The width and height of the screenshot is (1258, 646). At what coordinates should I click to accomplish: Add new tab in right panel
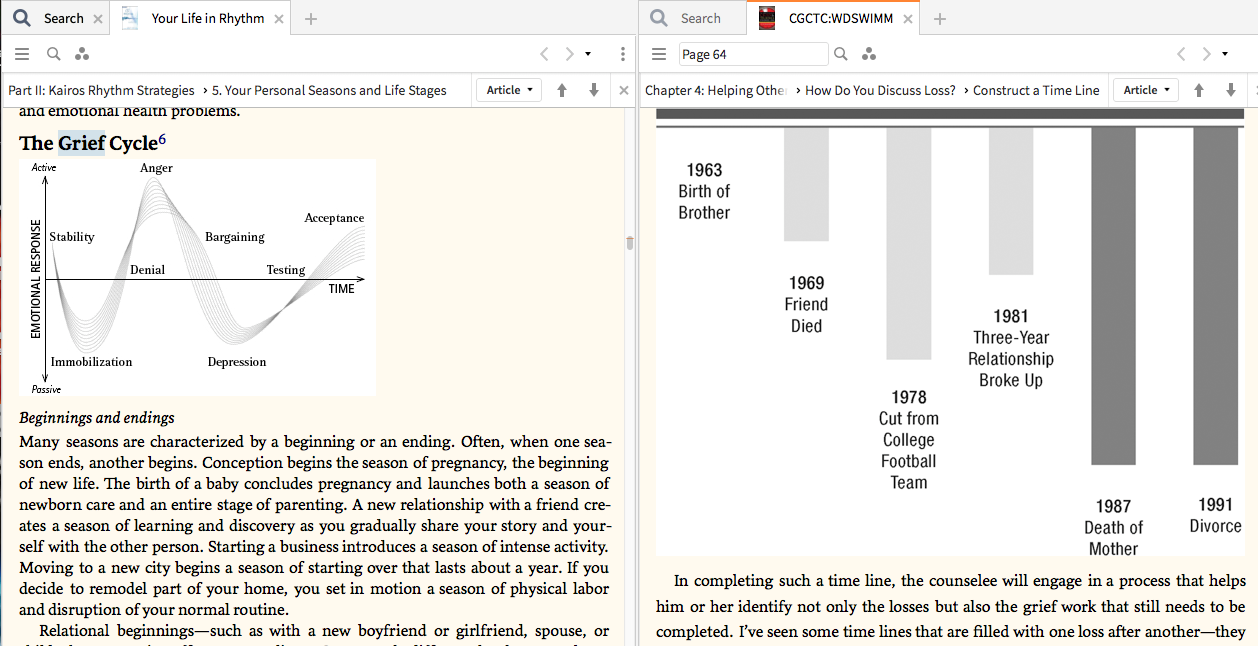[x=940, y=19]
